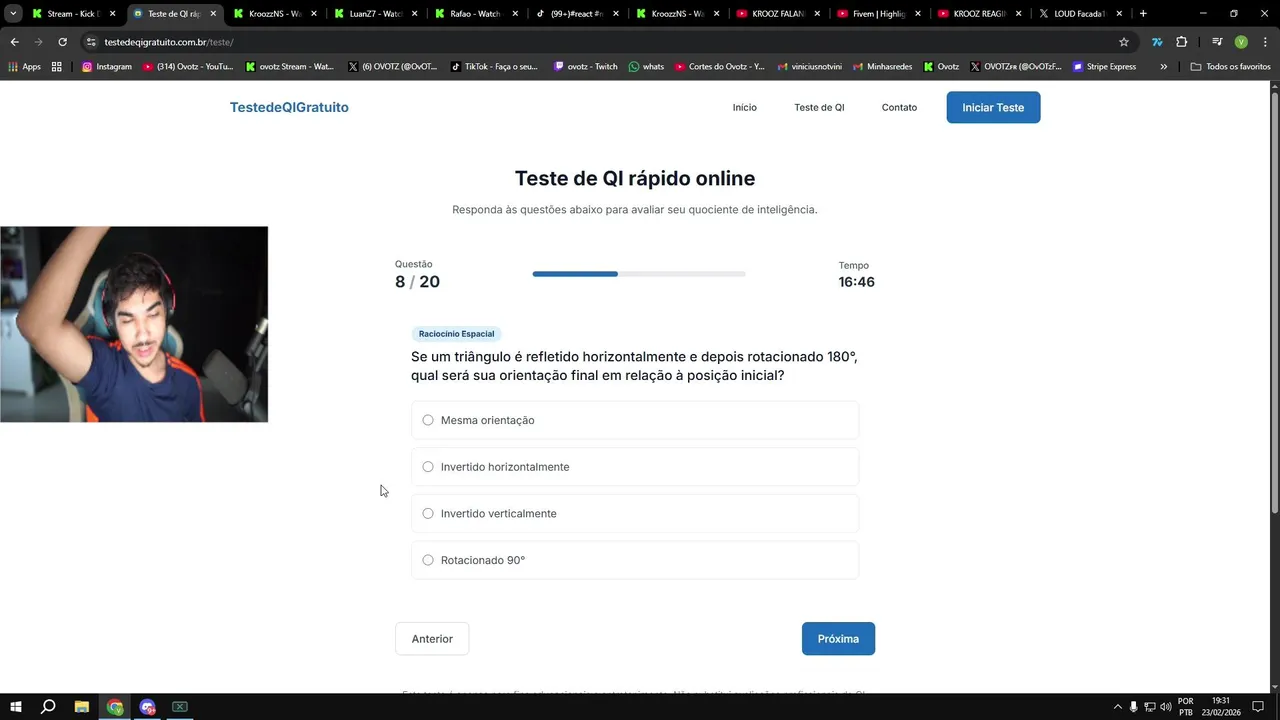Screen dimensions: 1280x720
Task: Expand the hidden bookmarks chevron
Action: tap(1163, 67)
